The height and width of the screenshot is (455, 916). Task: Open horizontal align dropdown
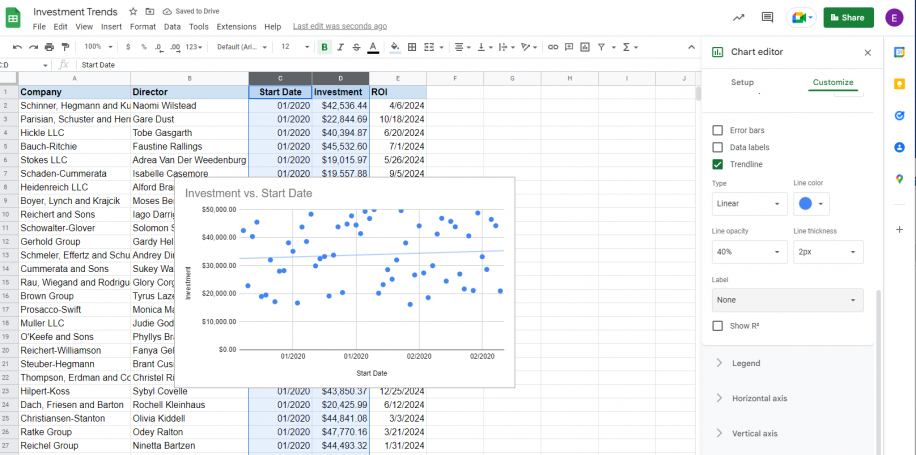(463, 47)
